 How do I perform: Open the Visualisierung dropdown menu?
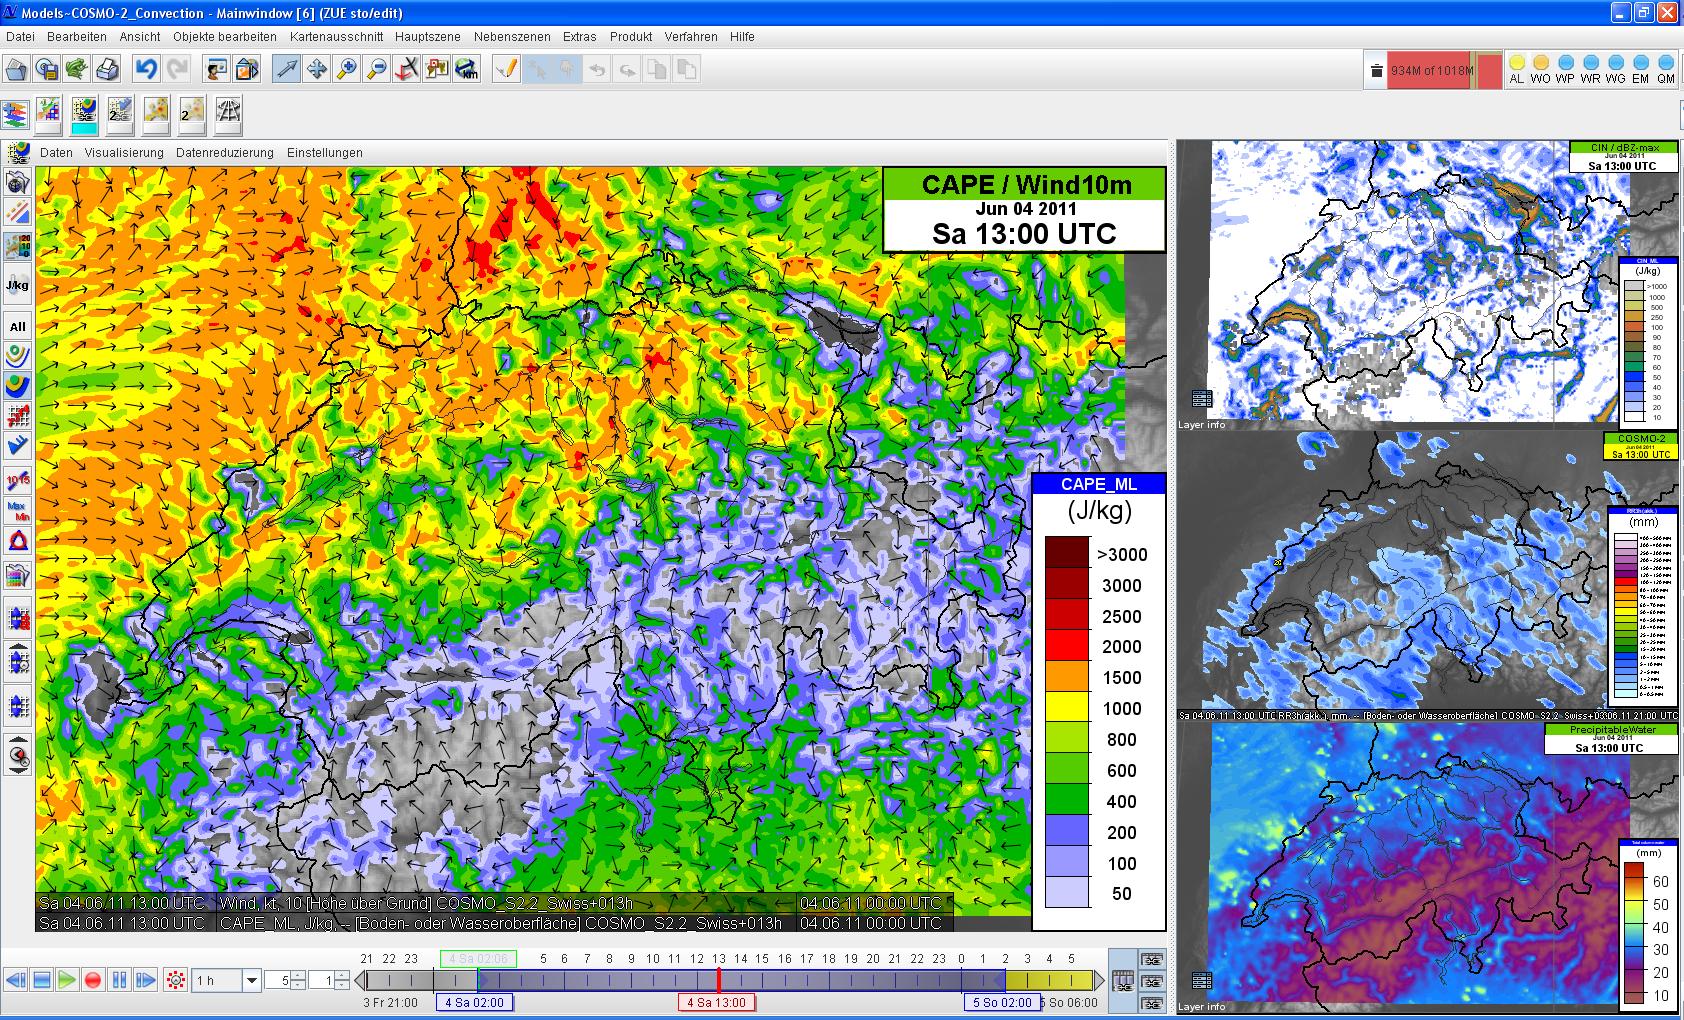click(124, 153)
